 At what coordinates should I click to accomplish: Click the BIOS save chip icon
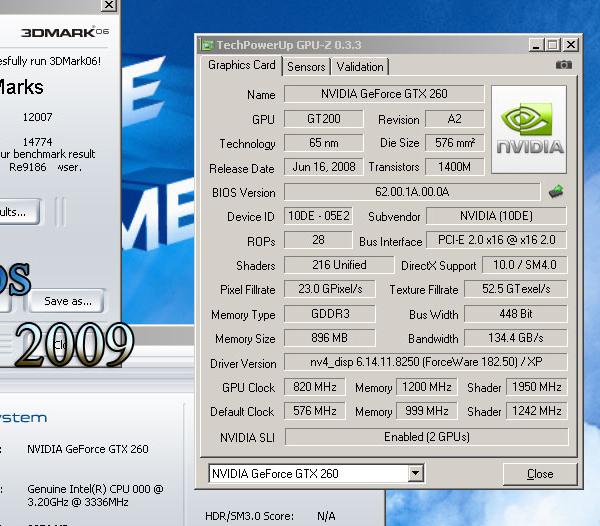pos(556,191)
